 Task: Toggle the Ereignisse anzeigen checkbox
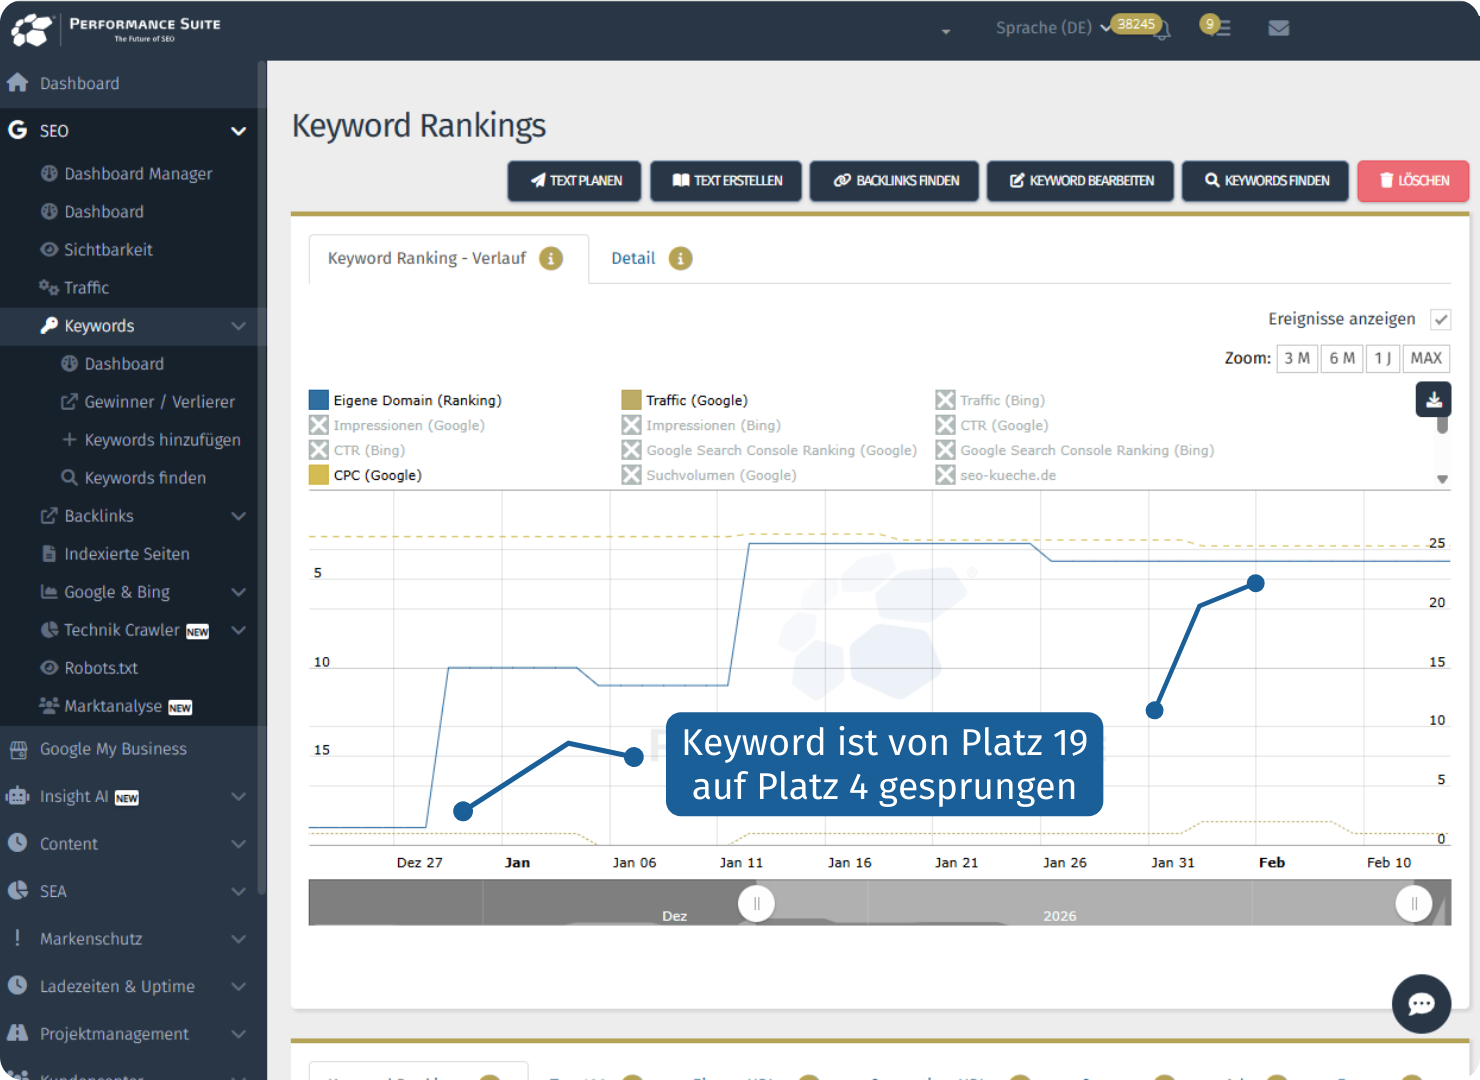pos(1440,320)
